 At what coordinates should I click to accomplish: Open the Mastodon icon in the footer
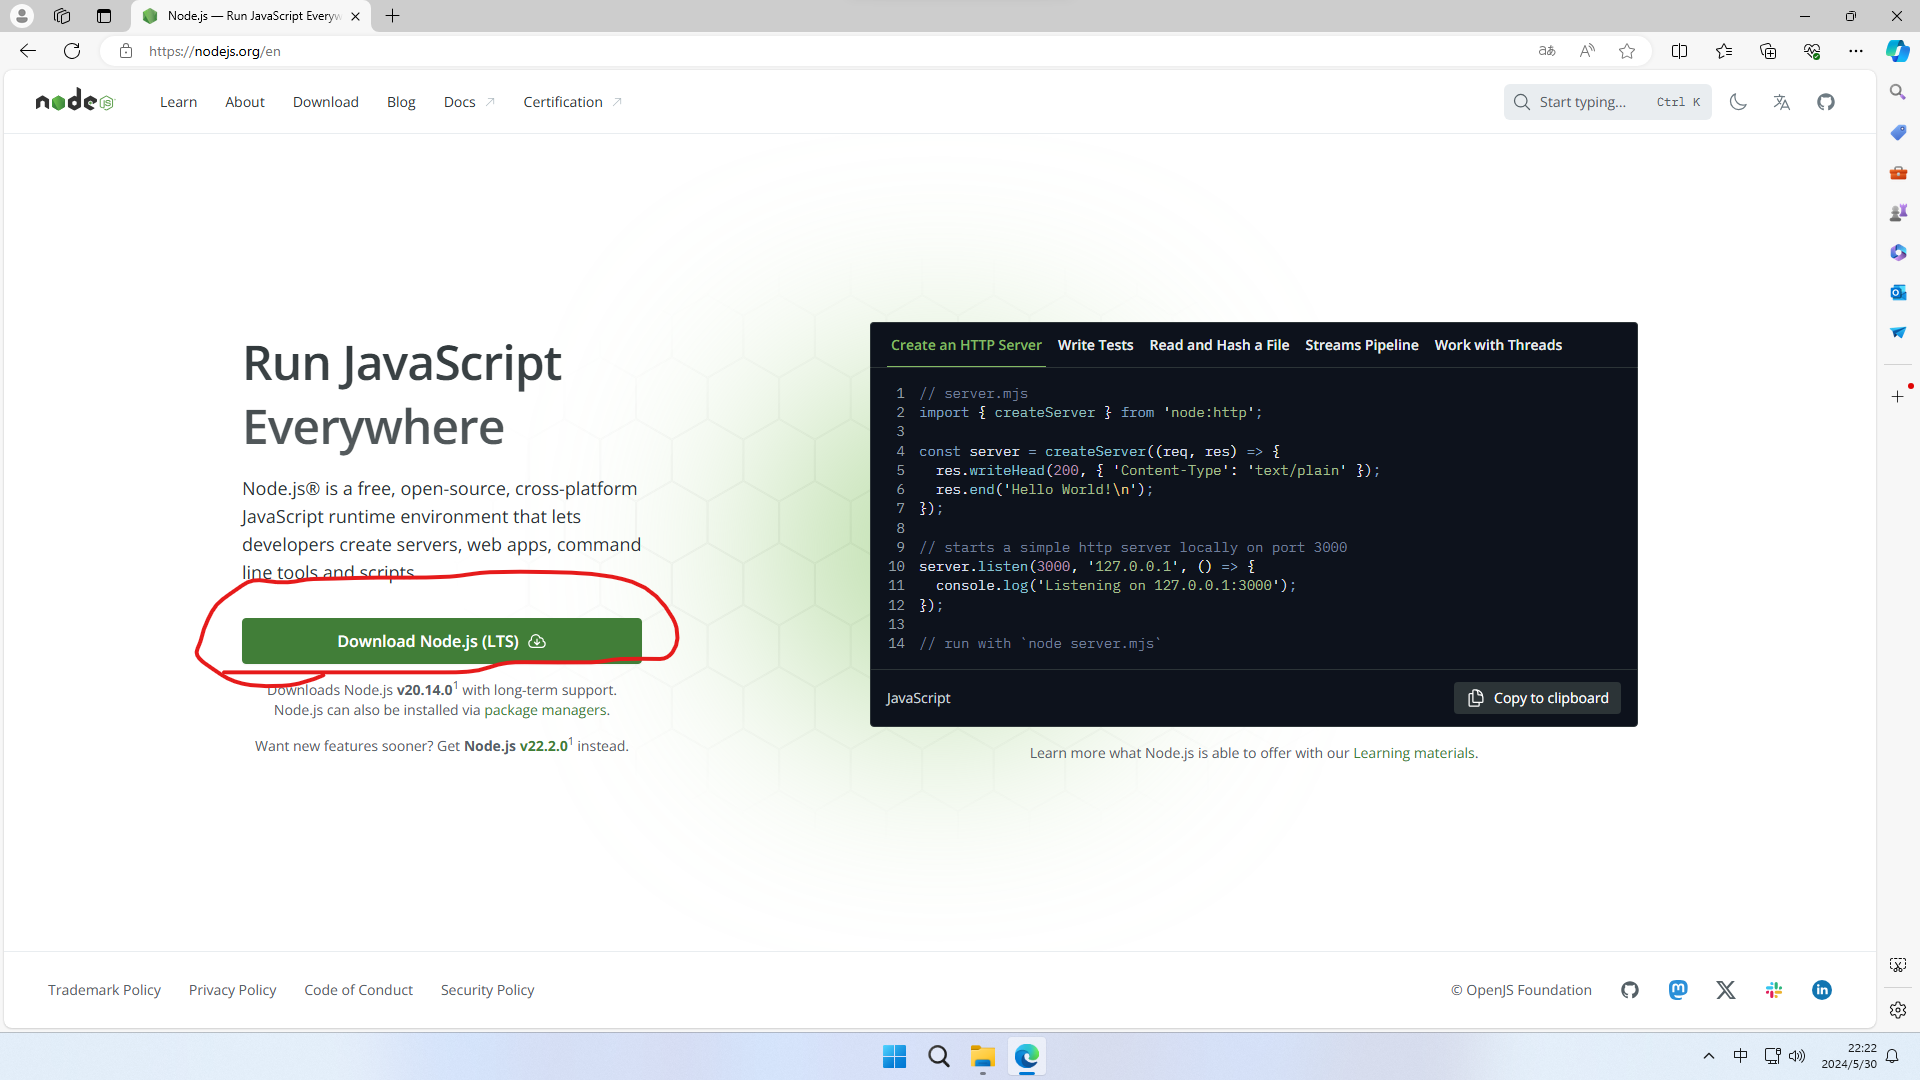pyautogui.click(x=1678, y=990)
